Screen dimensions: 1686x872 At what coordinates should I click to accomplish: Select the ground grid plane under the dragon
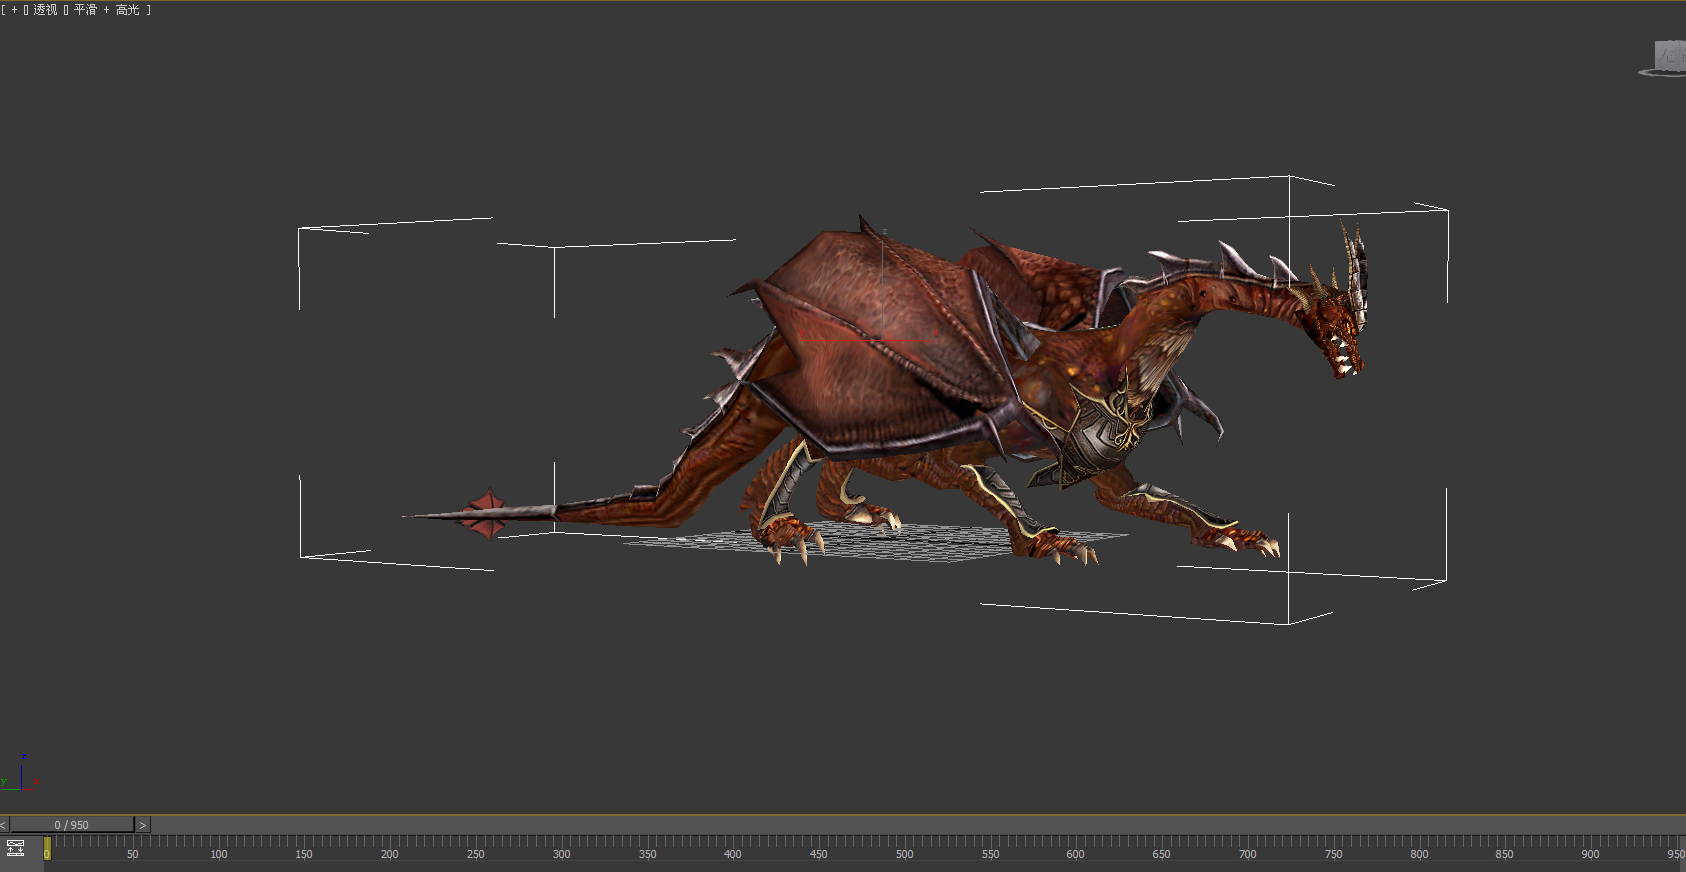pos(875,541)
